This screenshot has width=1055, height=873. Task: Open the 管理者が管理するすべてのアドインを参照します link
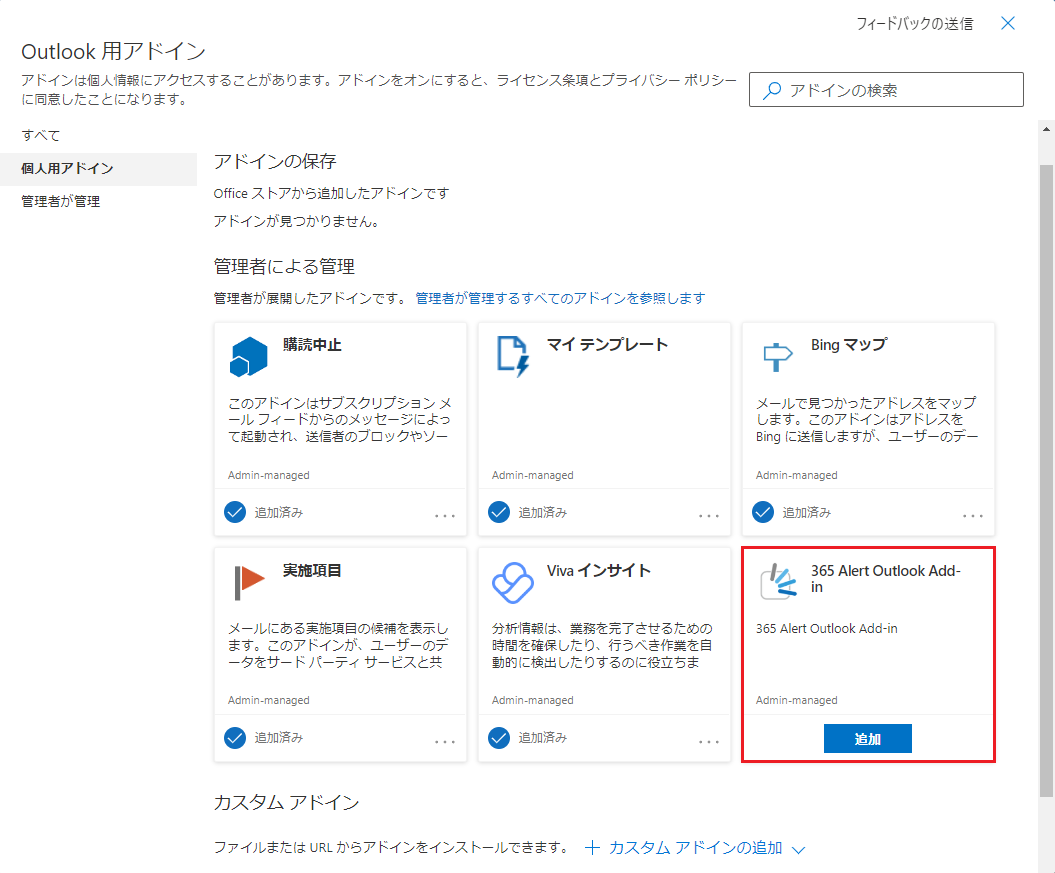560,298
